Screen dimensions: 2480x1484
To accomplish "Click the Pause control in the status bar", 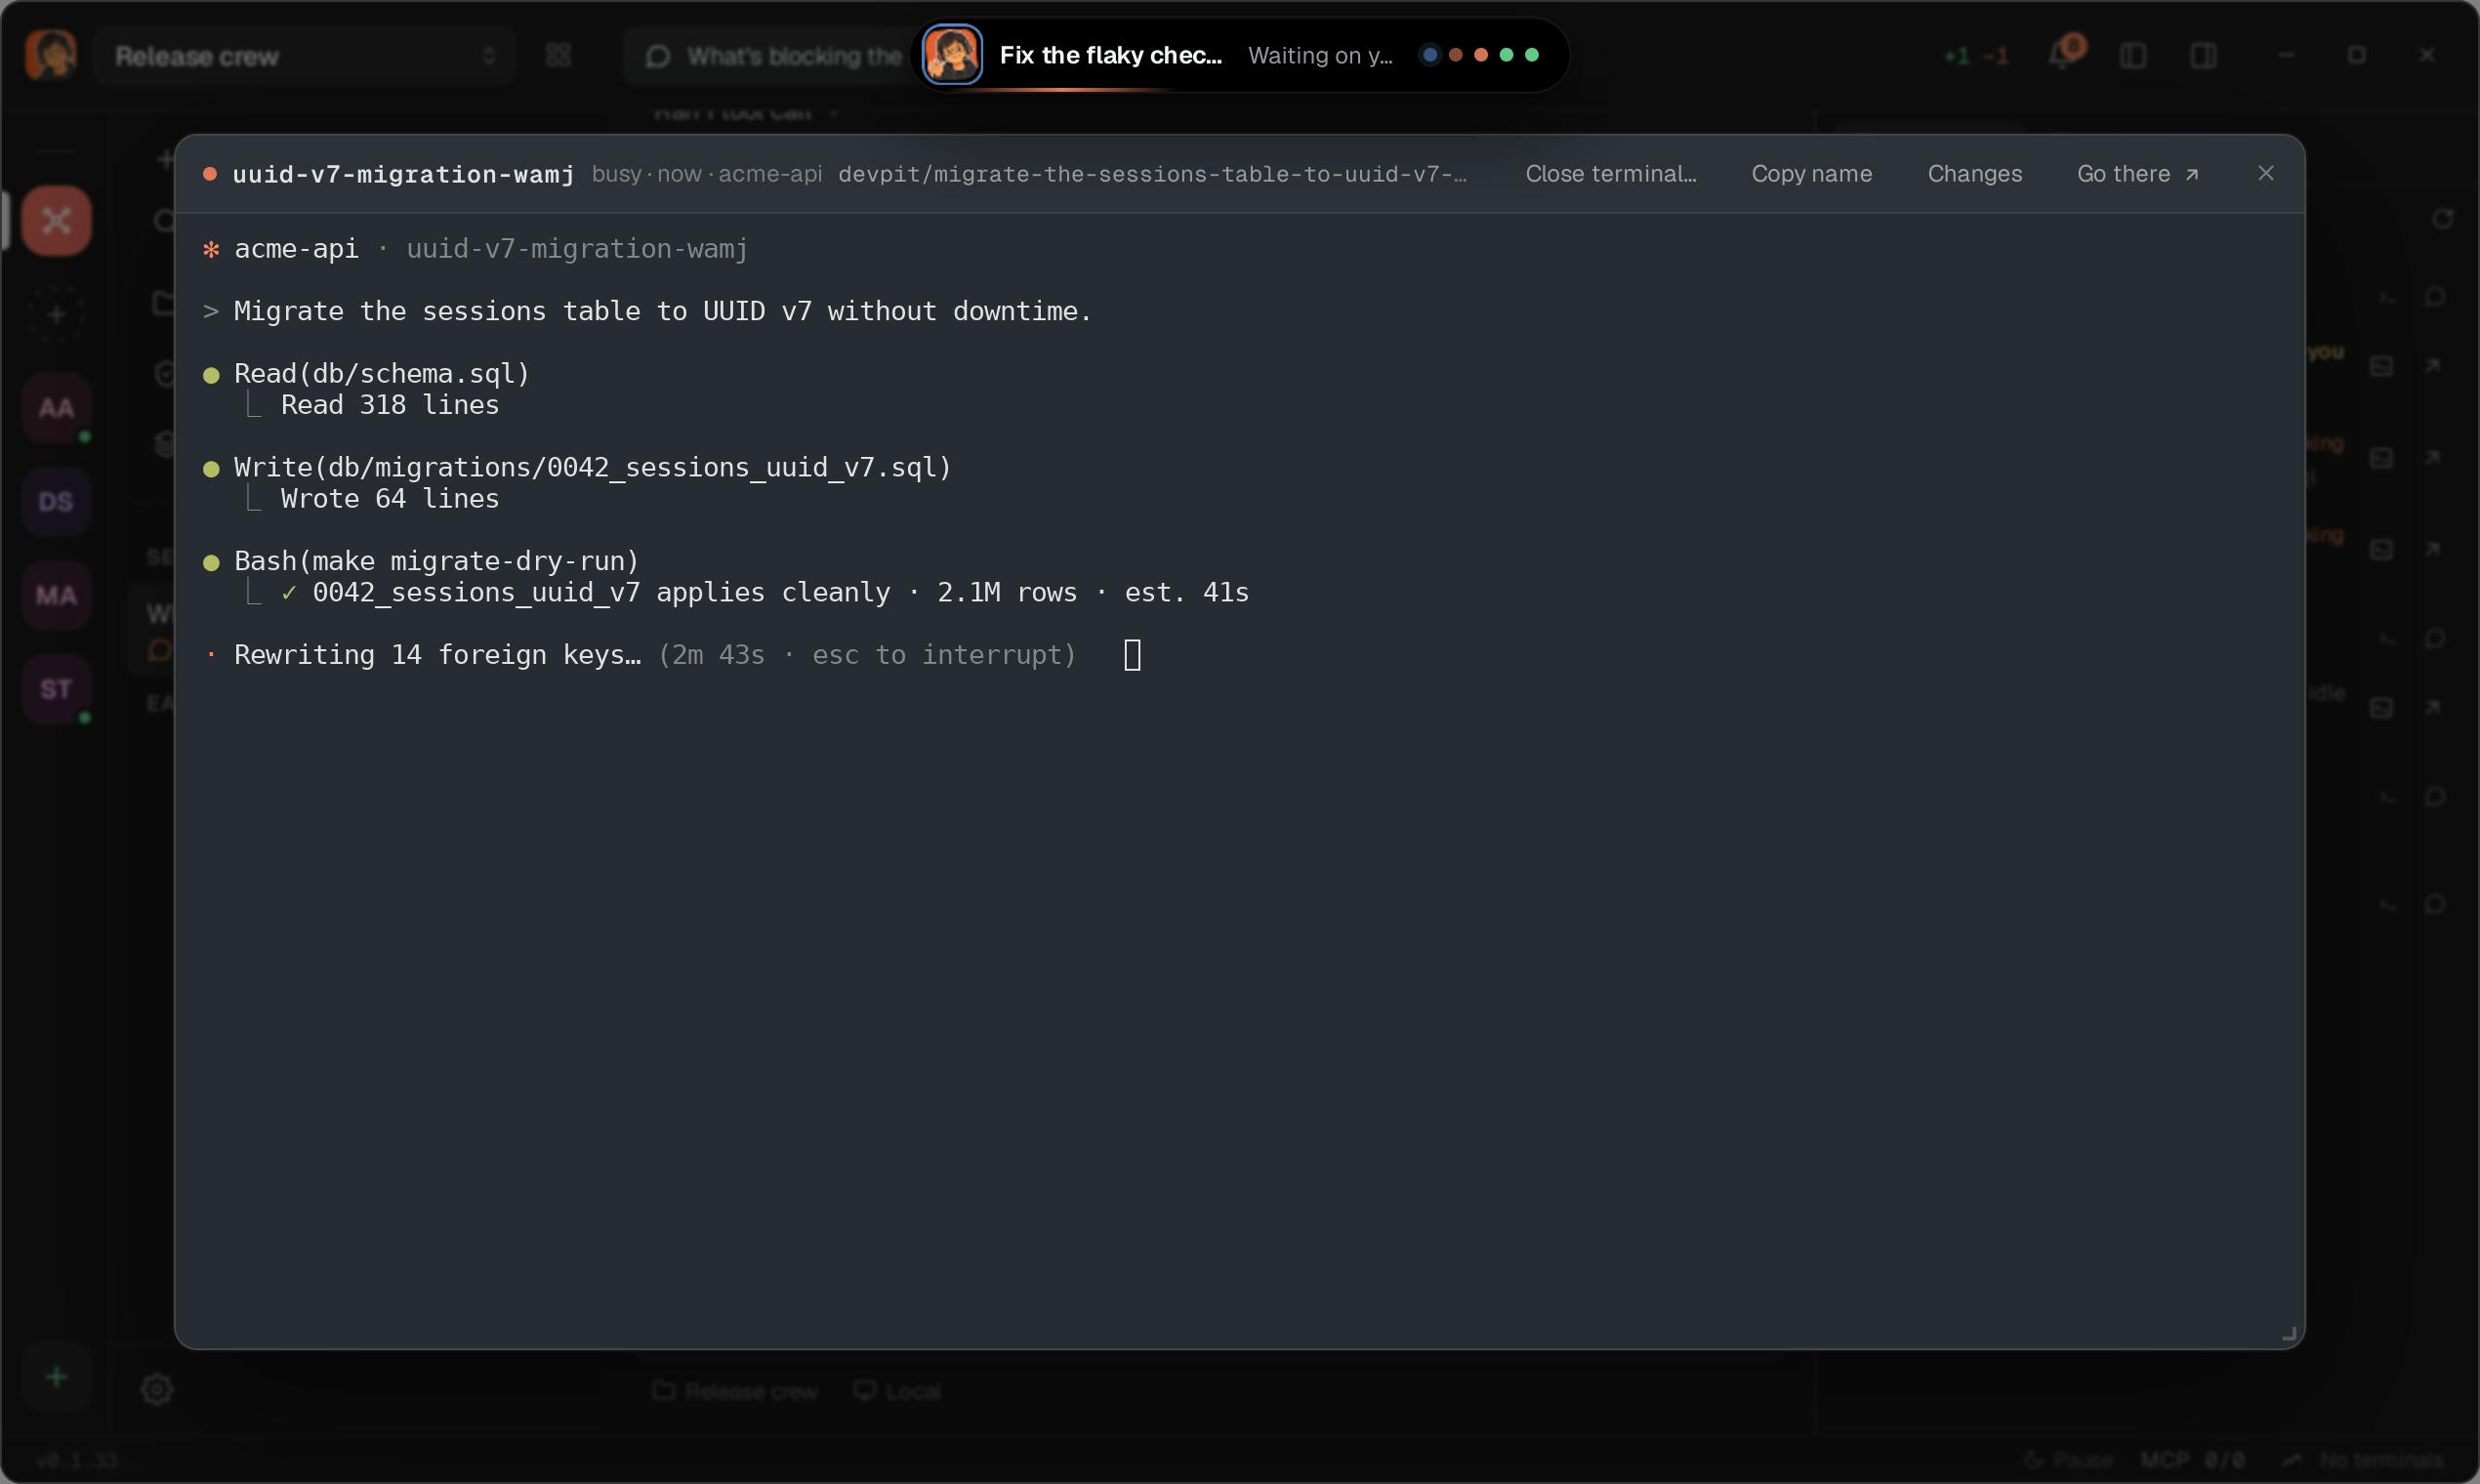I will [2068, 1460].
